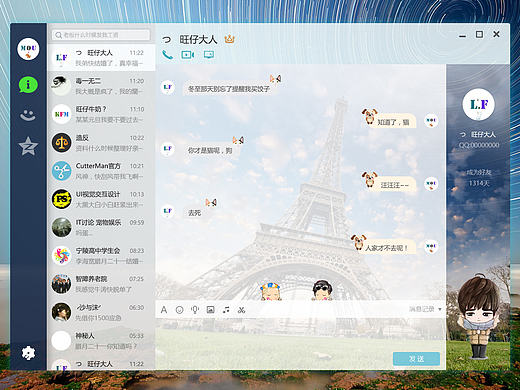
Task: Open the conversation timestamped 10:22
Action: [101, 143]
